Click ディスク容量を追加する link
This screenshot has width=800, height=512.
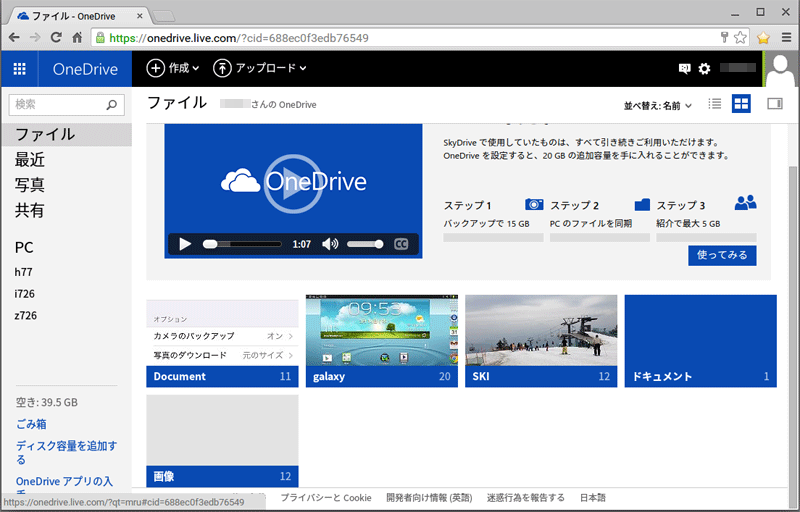tap(66, 452)
